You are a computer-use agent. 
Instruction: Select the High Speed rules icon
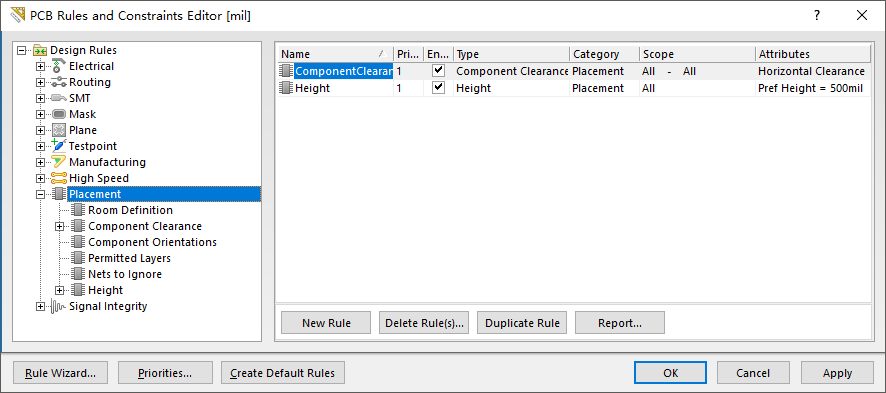pos(59,178)
